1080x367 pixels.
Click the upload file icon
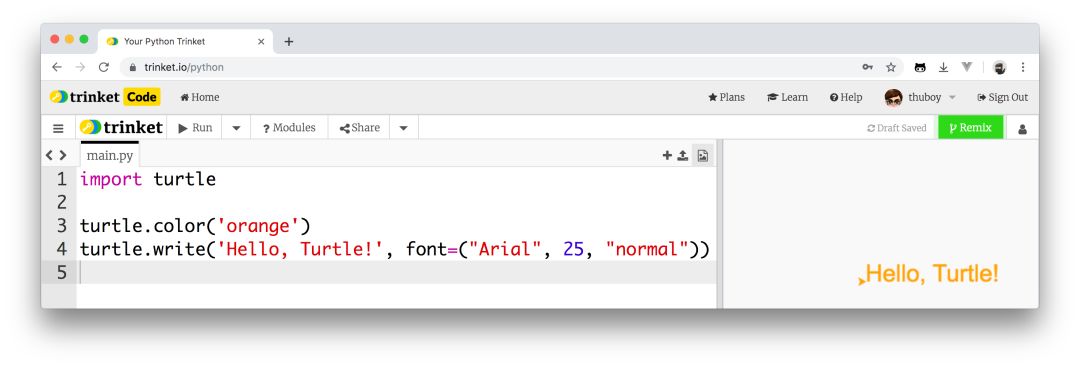pyautogui.click(x=683, y=156)
